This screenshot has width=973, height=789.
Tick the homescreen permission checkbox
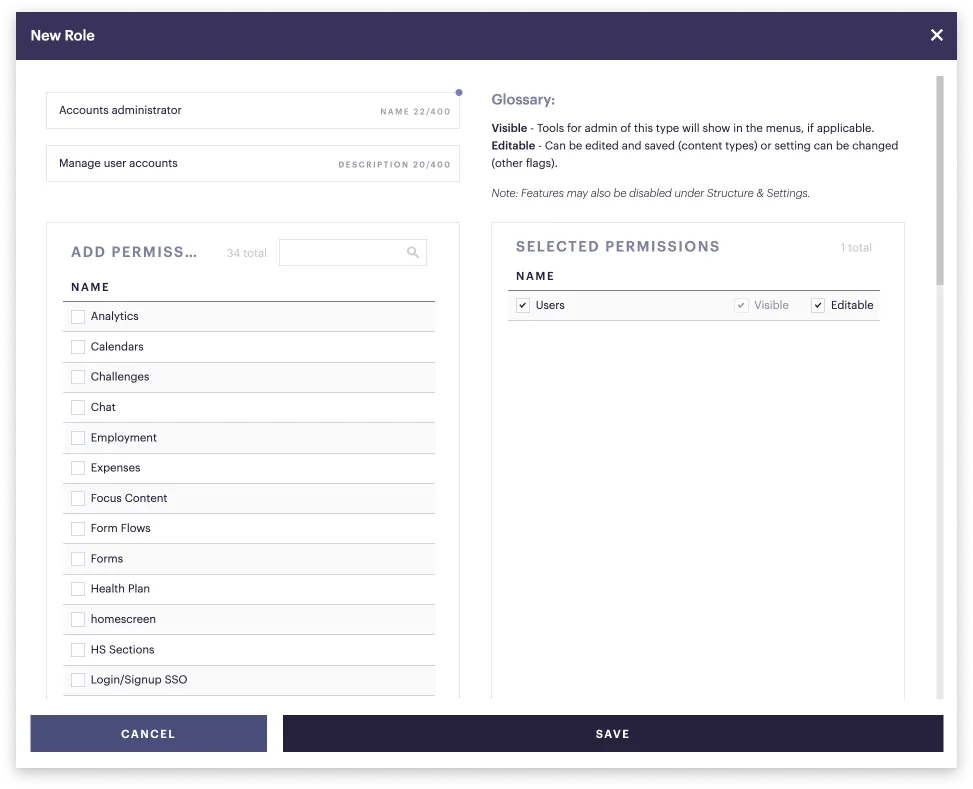[78, 619]
